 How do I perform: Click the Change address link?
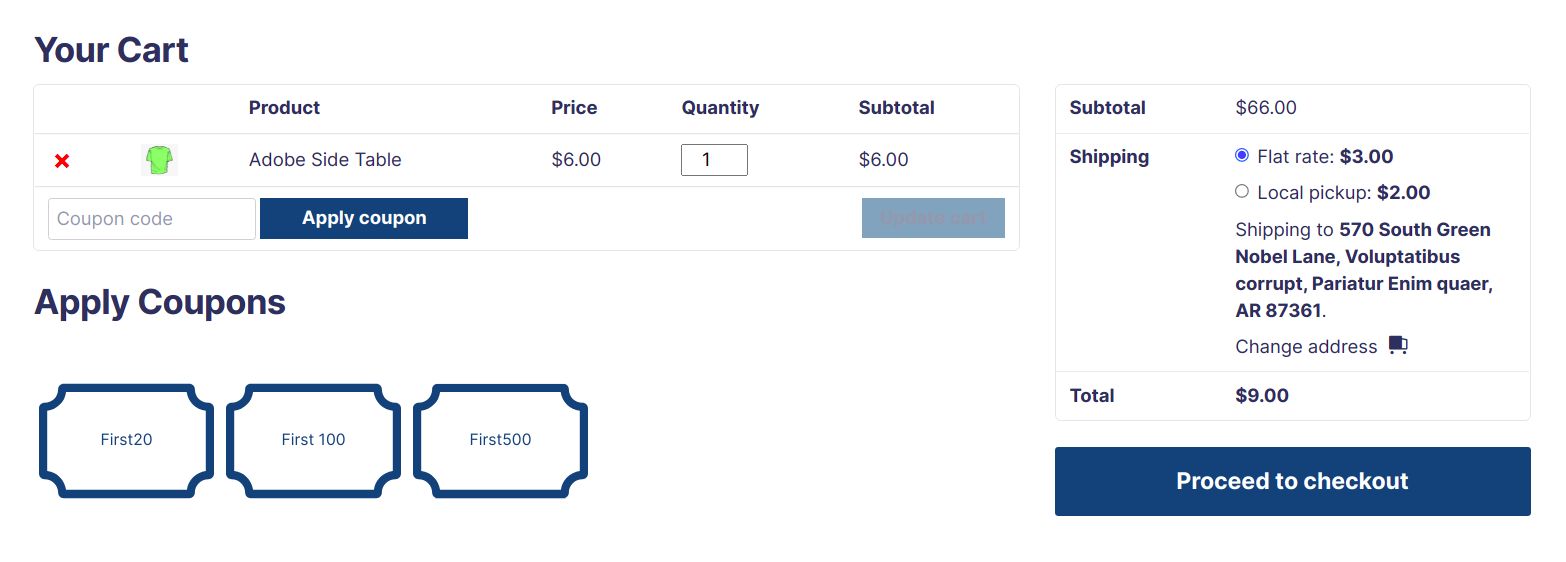click(1306, 347)
